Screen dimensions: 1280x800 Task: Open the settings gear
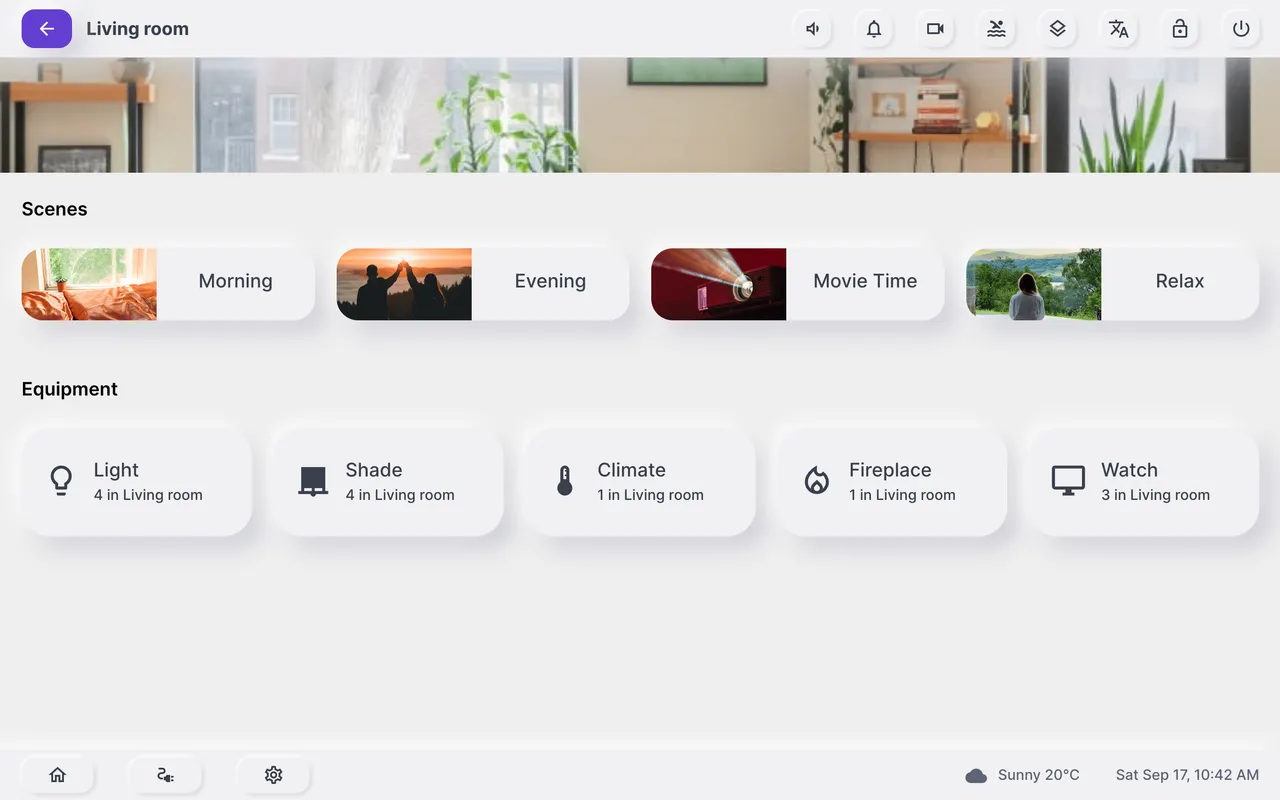tap(273, 775)
